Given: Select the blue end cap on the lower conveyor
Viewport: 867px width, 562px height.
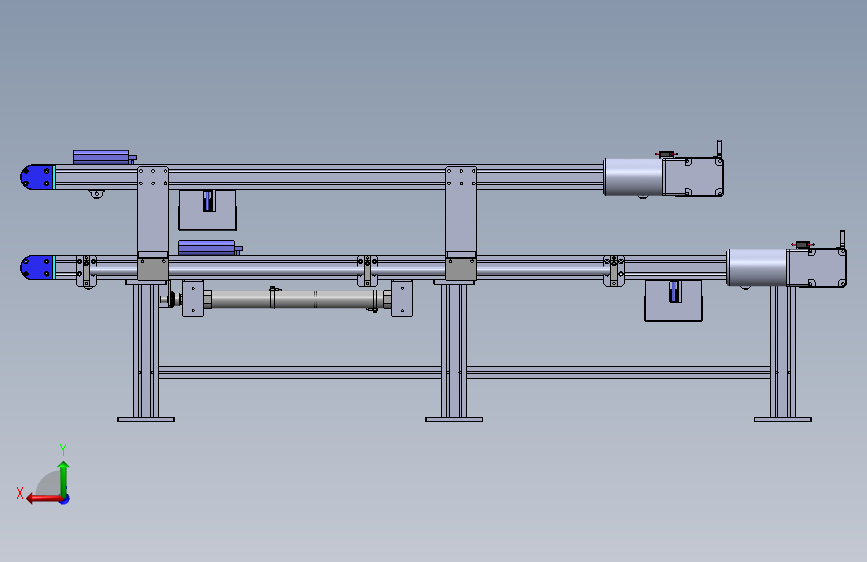Looking at the screenshot, I should coord(36,268).
